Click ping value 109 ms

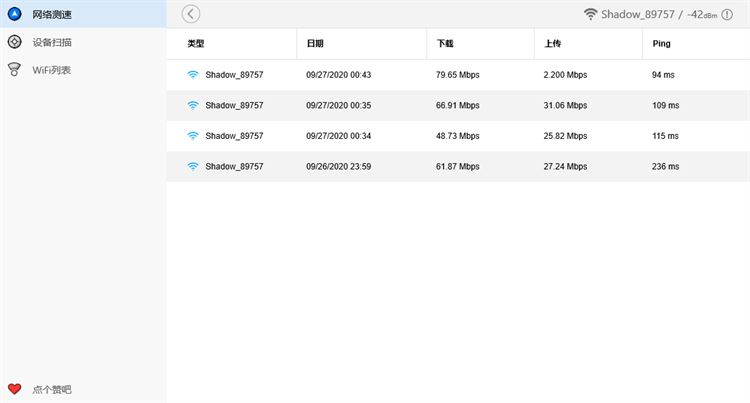click(665, 105)
